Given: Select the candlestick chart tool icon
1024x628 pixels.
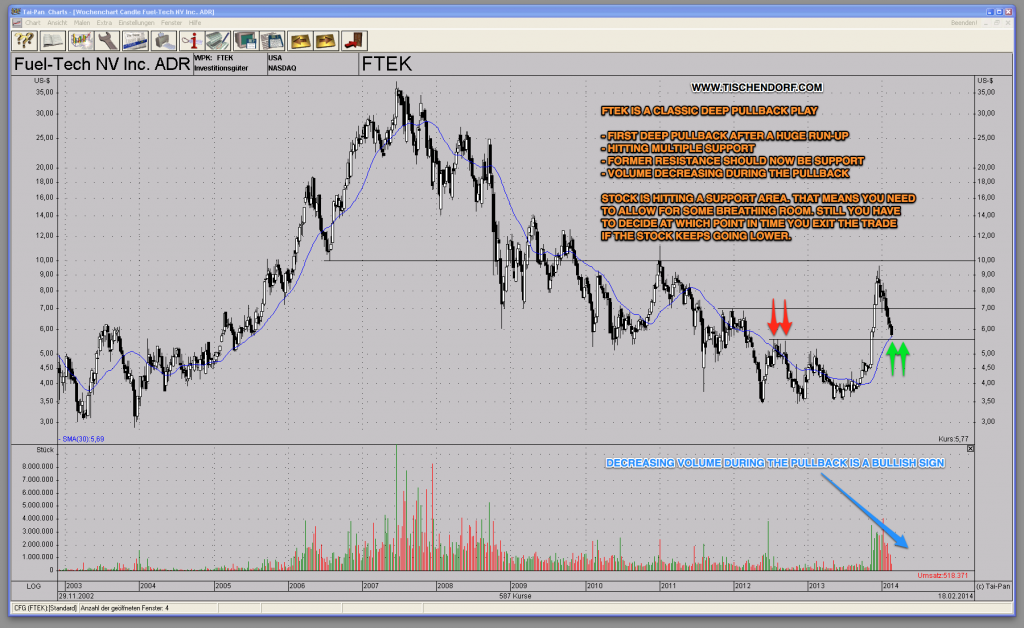Looking at the screenshot, I should (79, 40).
